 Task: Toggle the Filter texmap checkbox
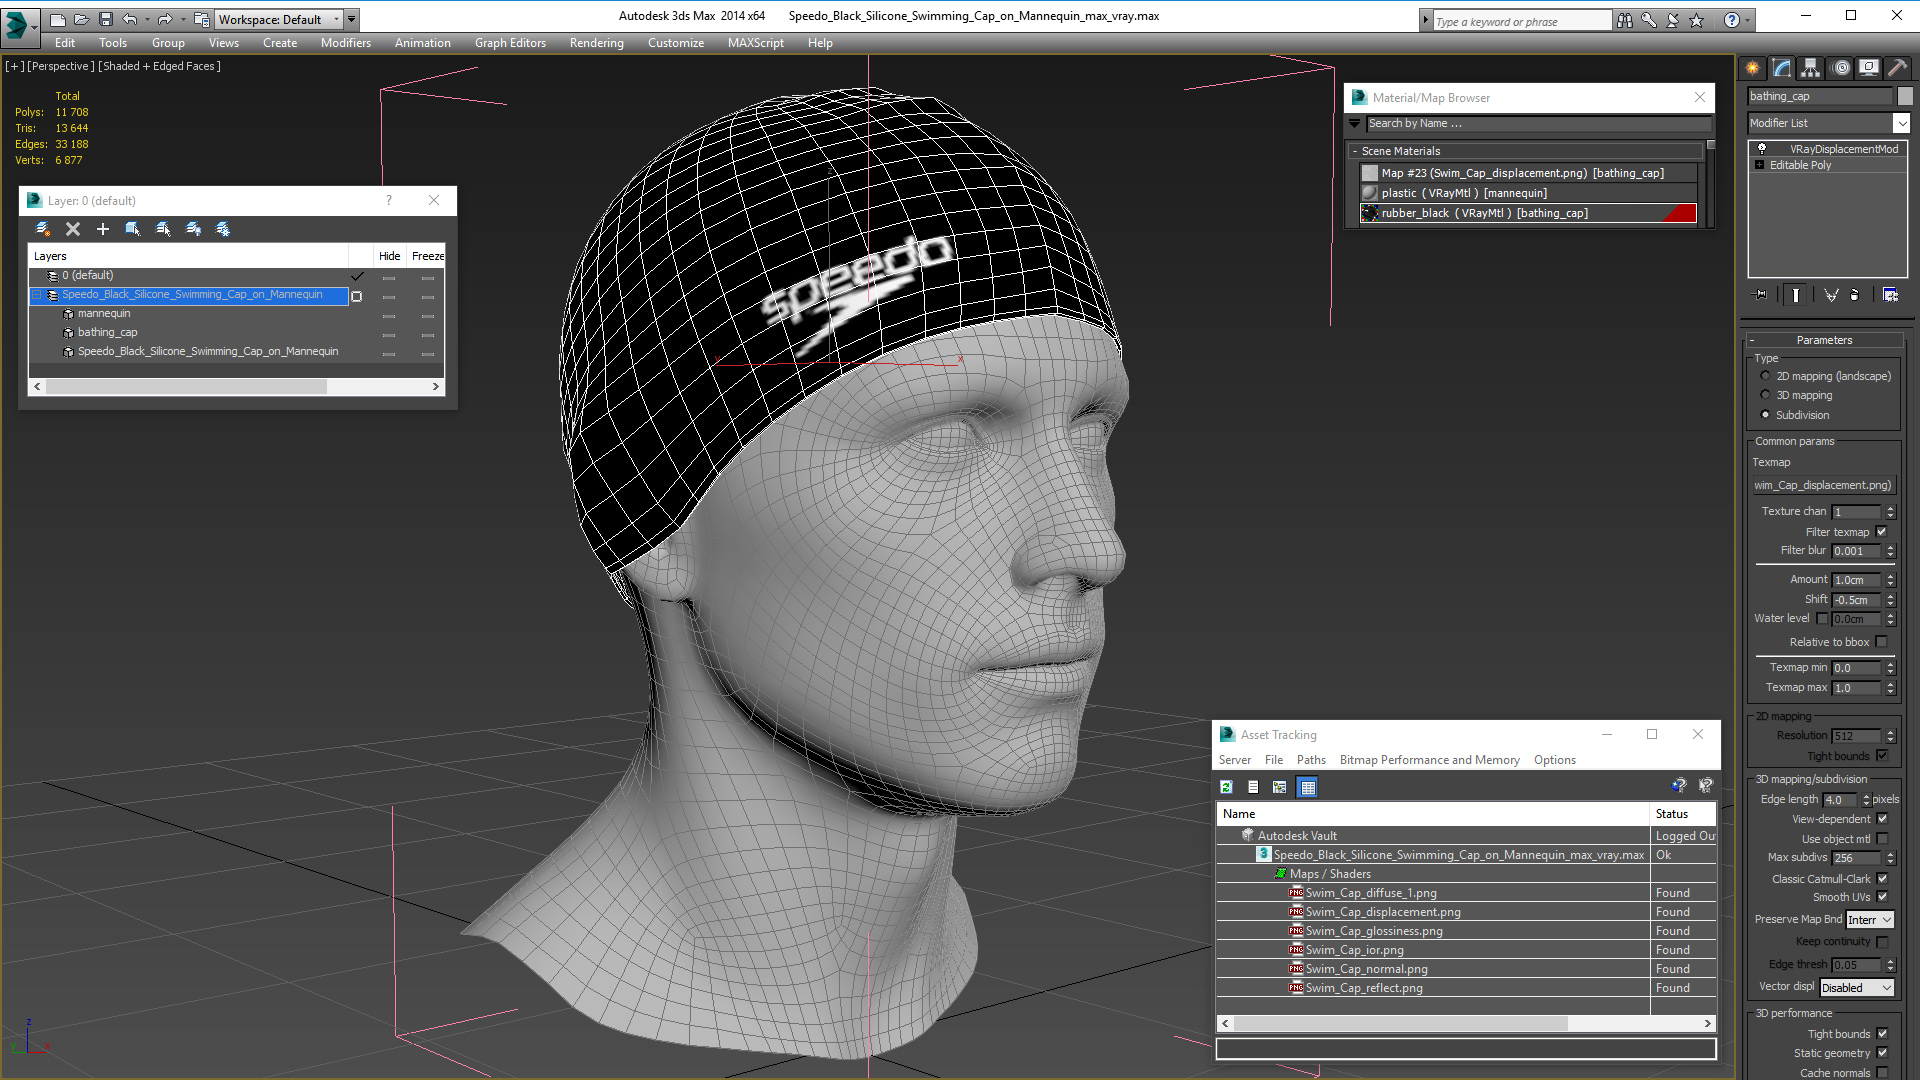point(1882,532)
